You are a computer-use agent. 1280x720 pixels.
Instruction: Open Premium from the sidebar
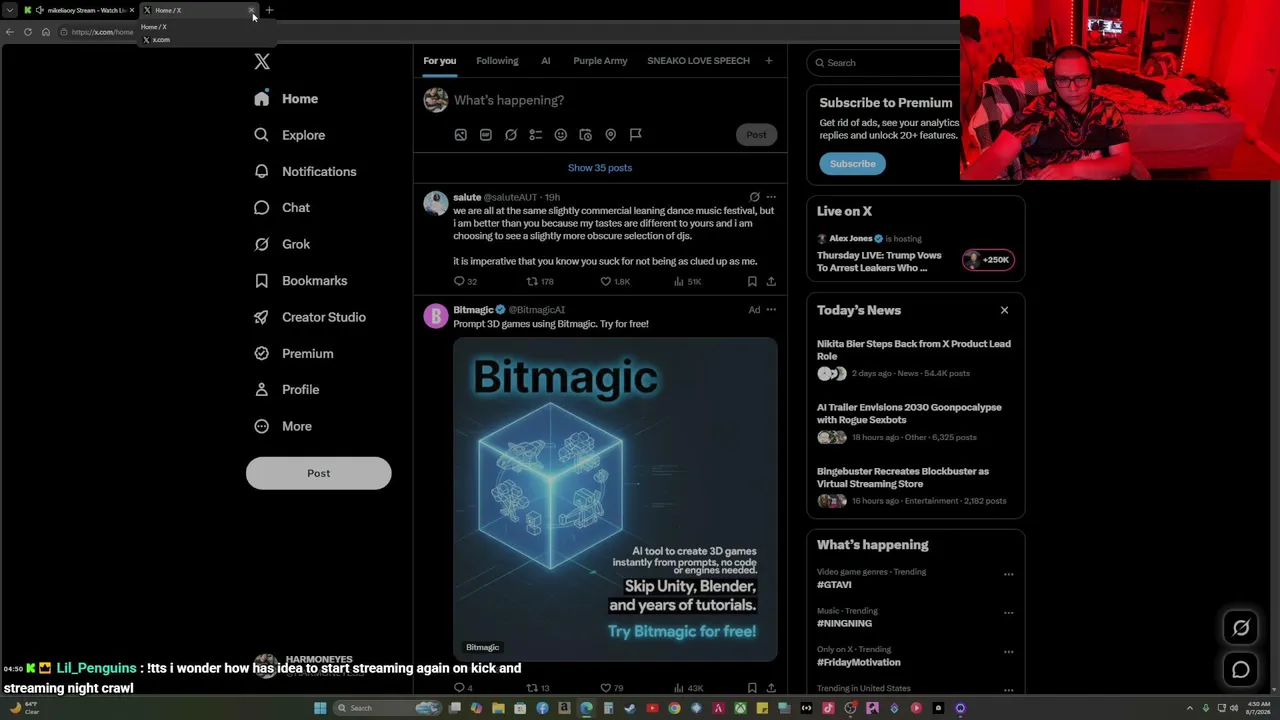(293, 353)
